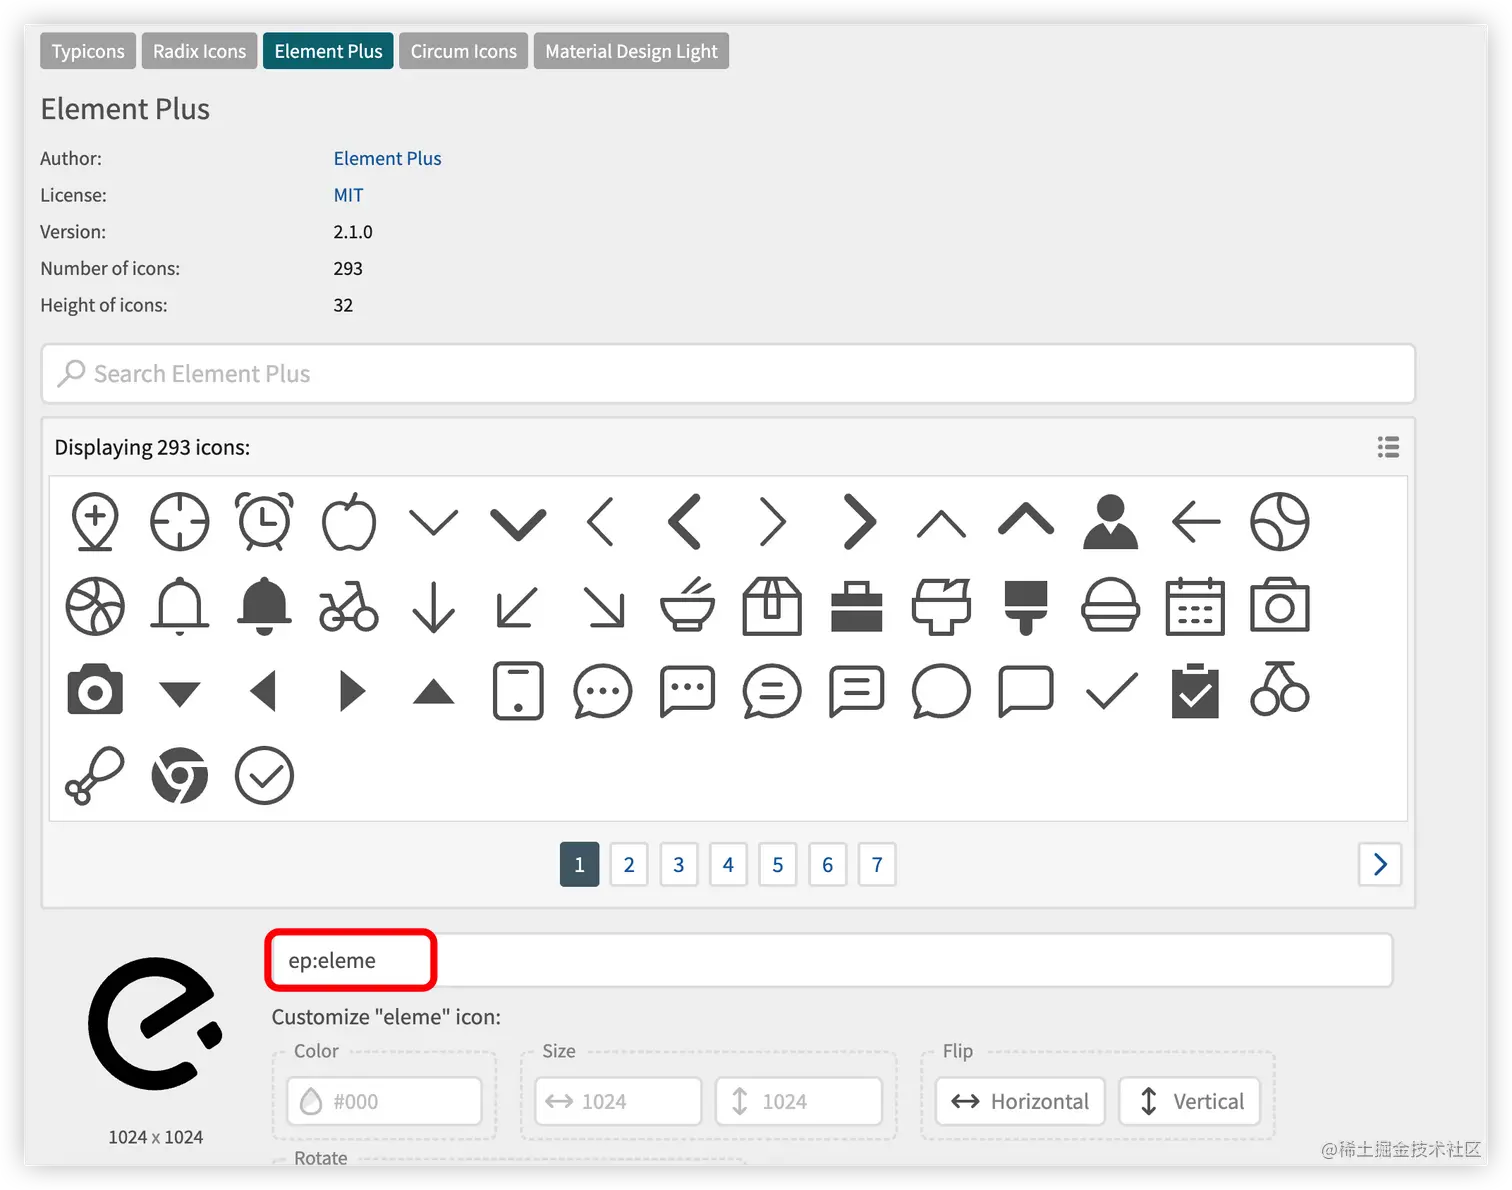The height and width of the screenshot is (1190, 1512).
Task: Select the aim crosshair icon
Action: tap(180, 522)
